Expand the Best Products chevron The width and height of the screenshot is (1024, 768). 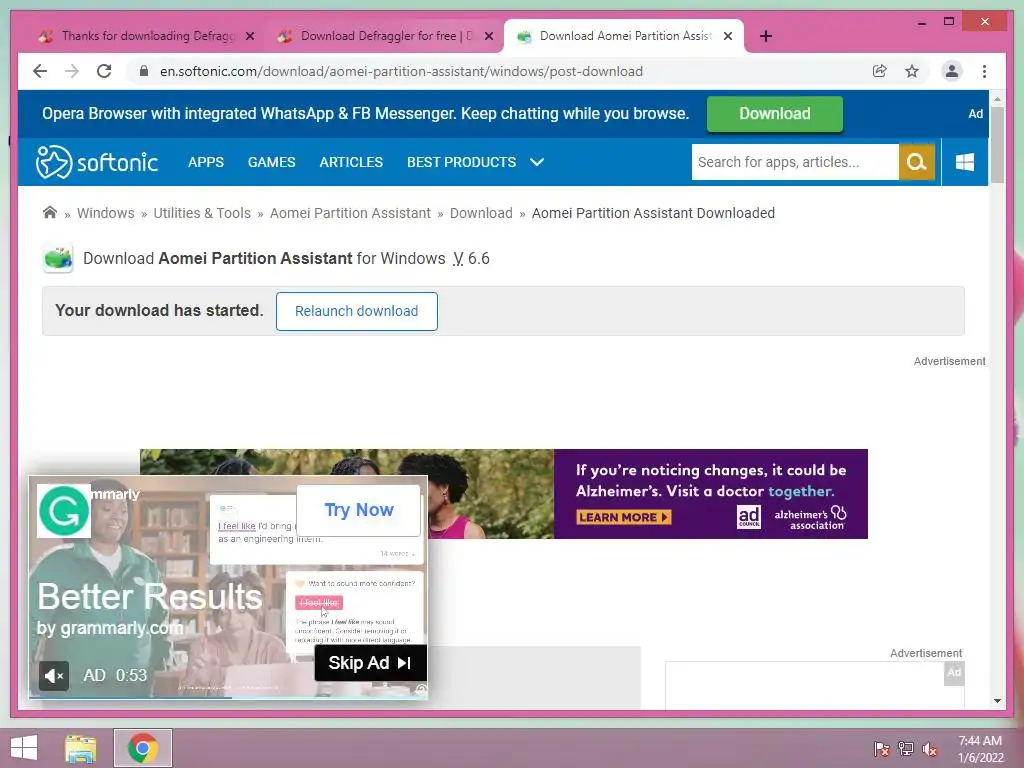(x=537, y=162)
